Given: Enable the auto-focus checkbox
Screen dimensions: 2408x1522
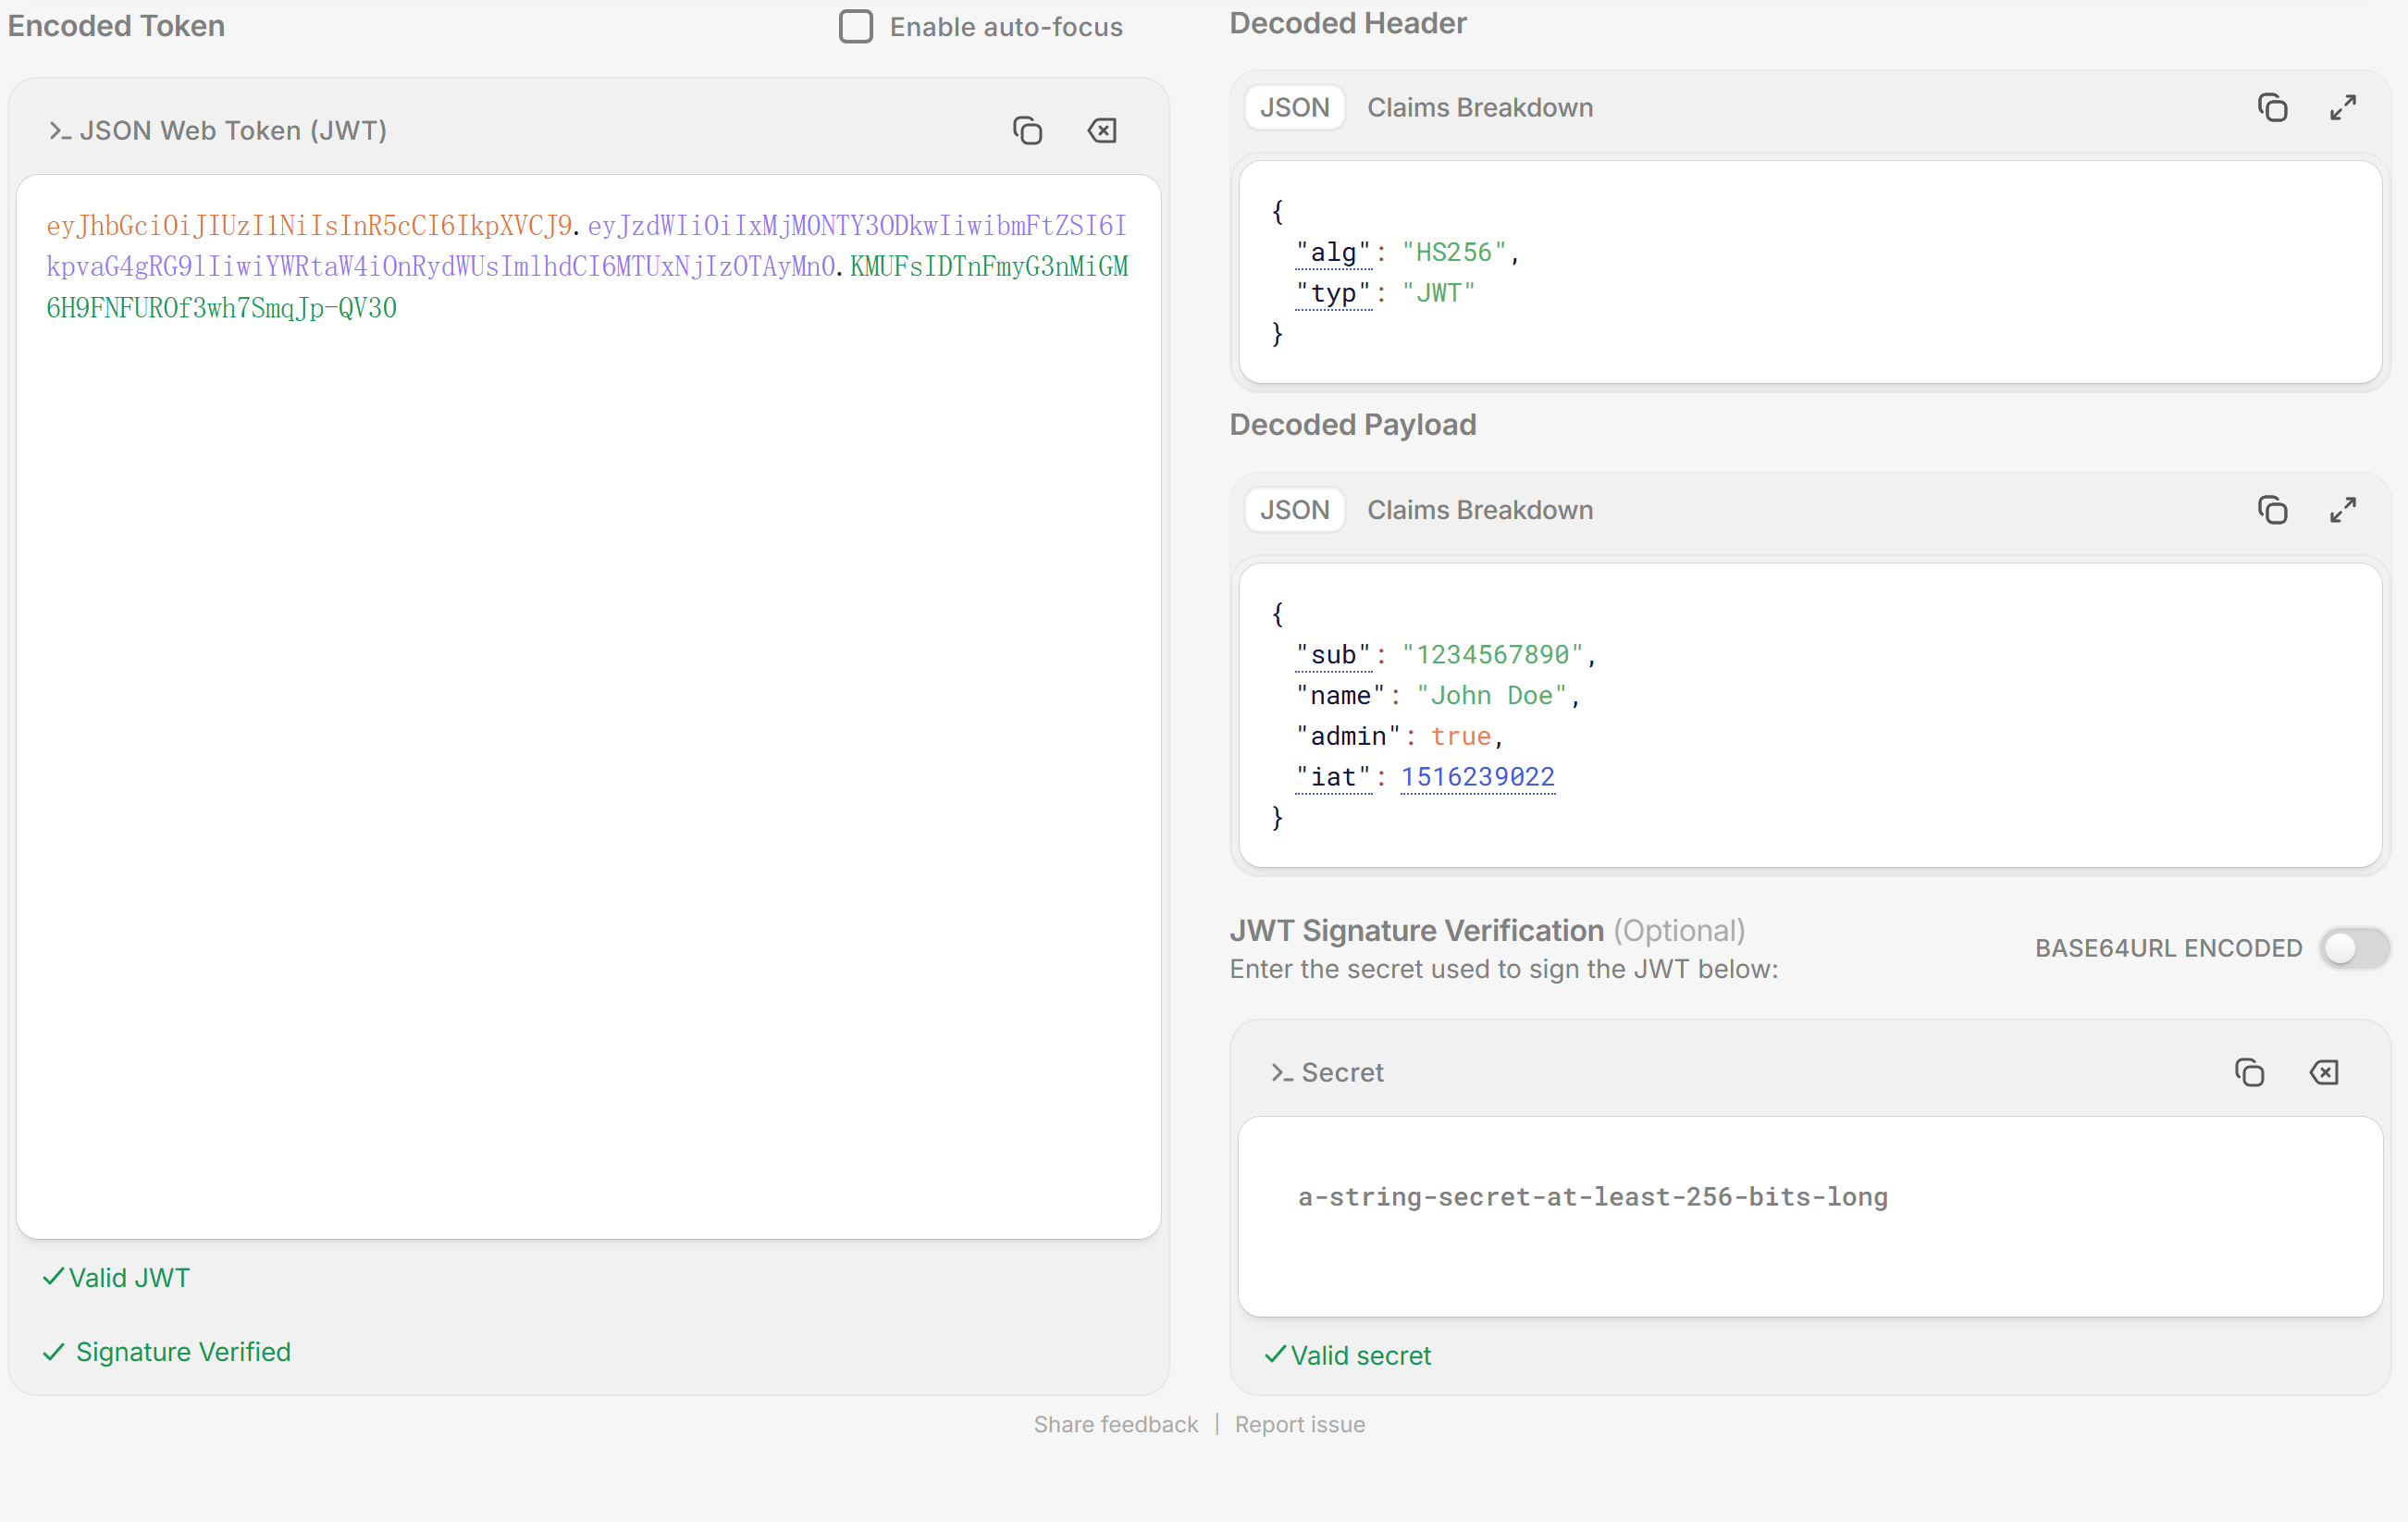Looking at the screenshot, I should [856, 27].
